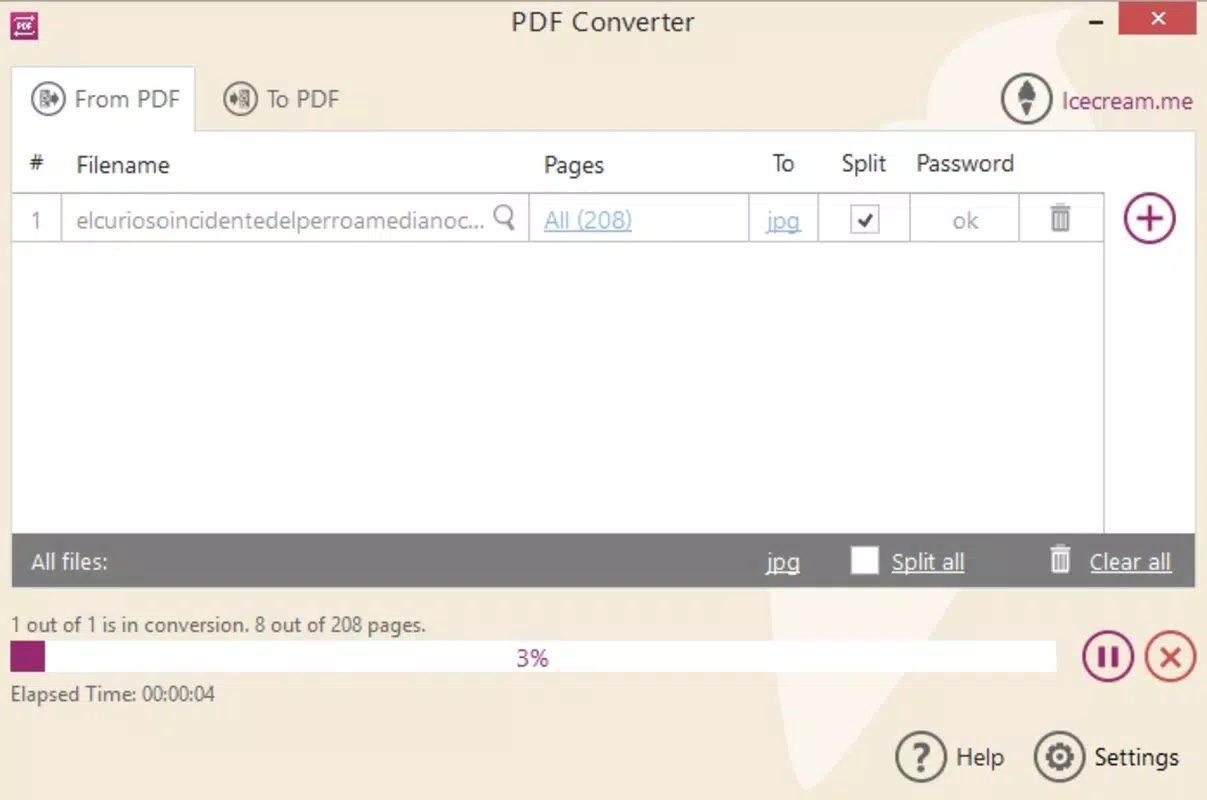This screenshot has width=1207, height=800.
Task: Change the row 1 jpg output format
Action: tap(783, 221)
